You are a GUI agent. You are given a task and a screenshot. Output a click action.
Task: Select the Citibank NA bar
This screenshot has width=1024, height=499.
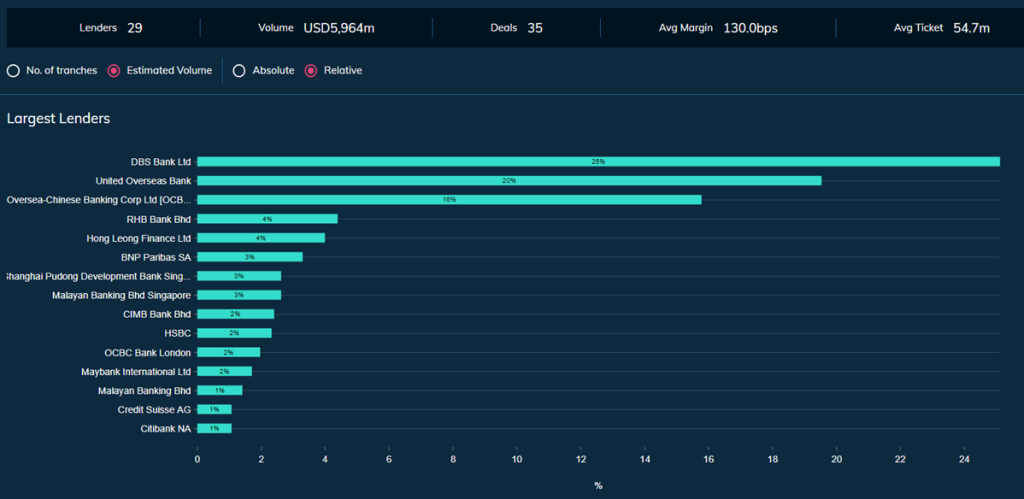pos(214,428)
